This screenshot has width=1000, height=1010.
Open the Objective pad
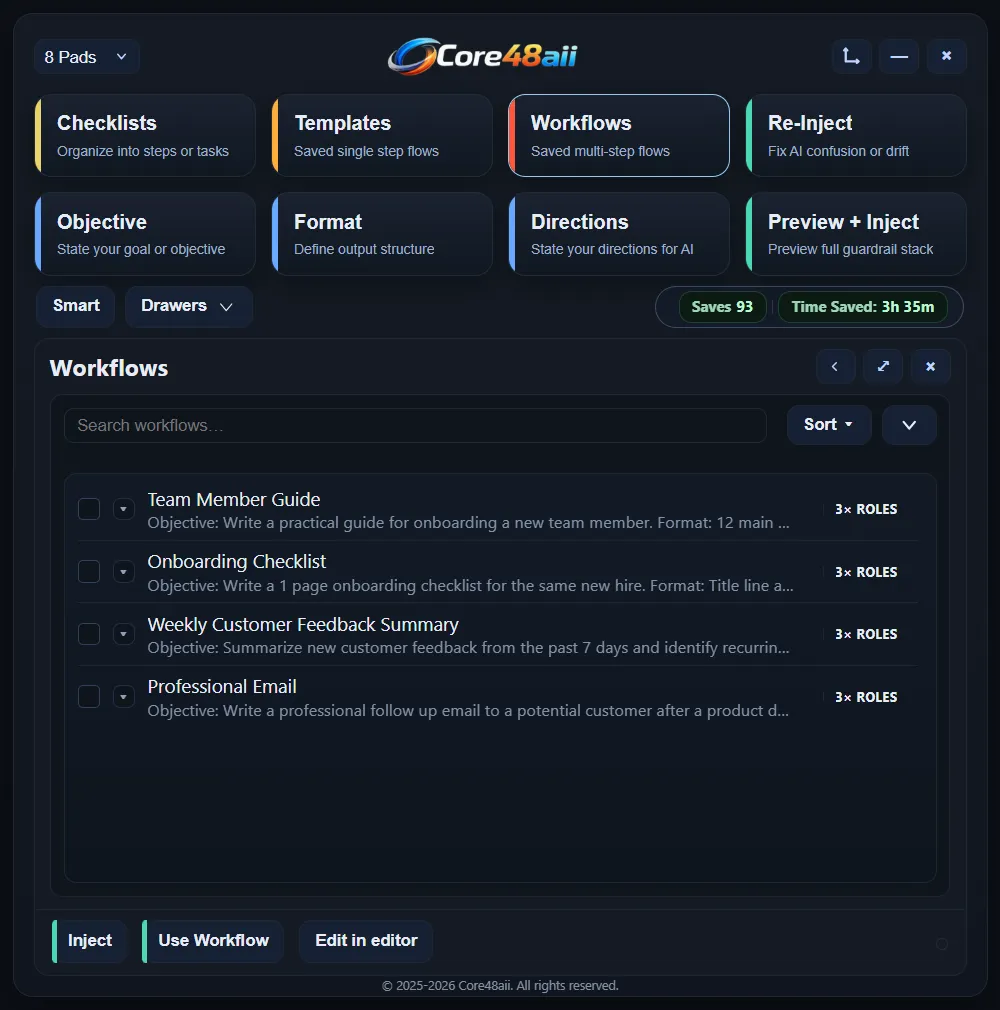(146, 234)
